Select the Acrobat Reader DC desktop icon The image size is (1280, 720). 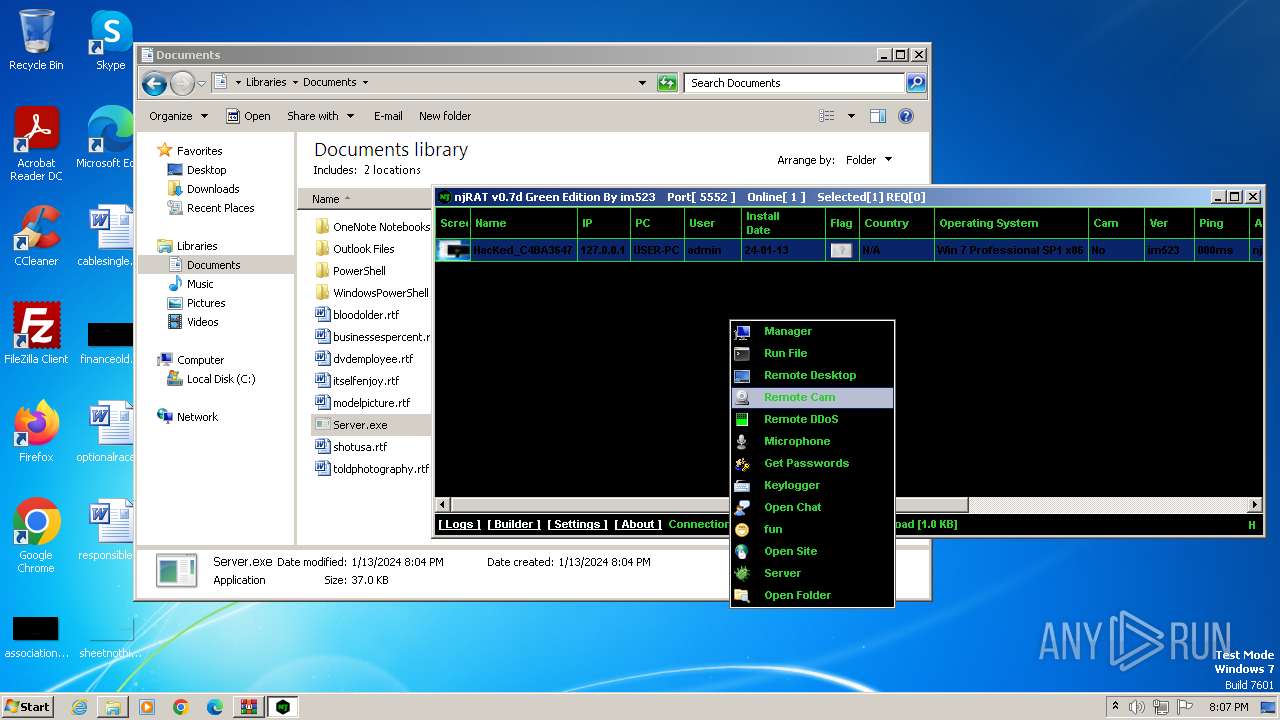36,145
